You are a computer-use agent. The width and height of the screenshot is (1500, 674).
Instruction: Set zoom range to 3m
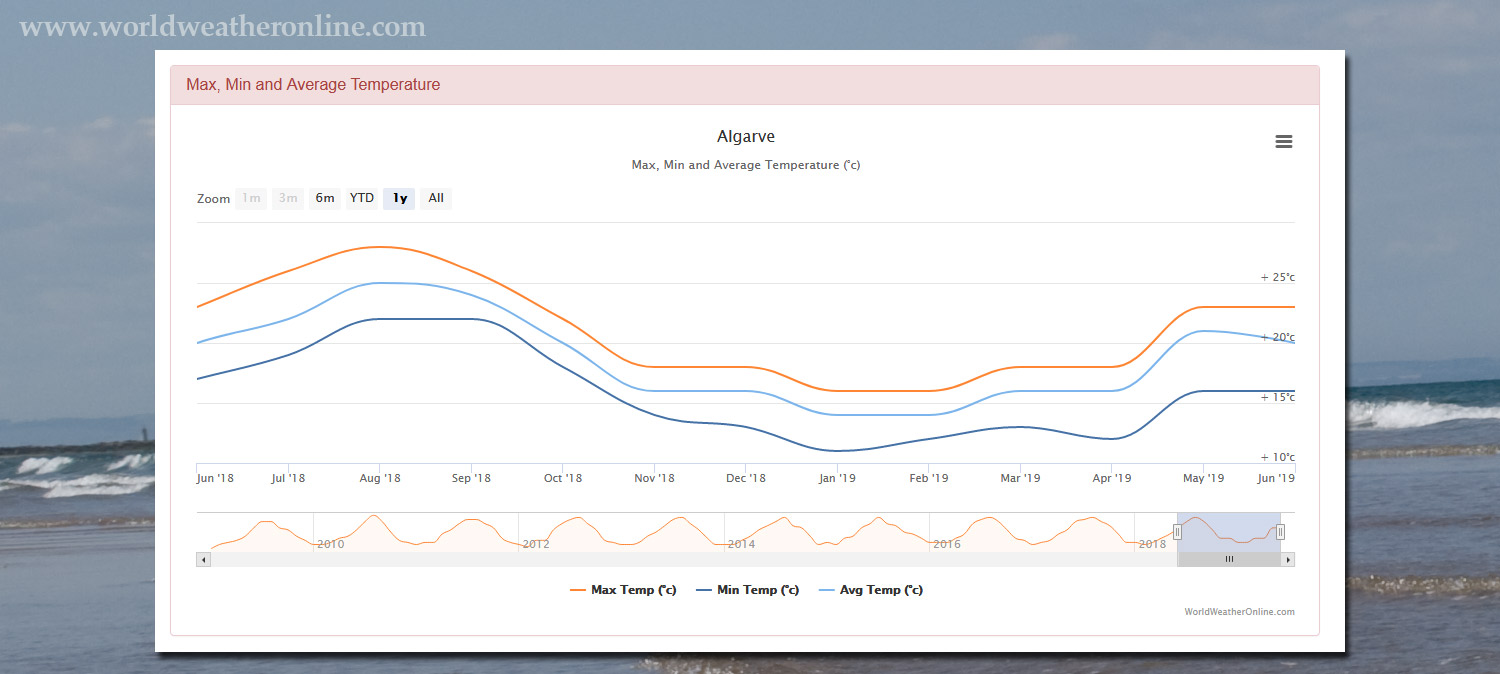(288, 198)
